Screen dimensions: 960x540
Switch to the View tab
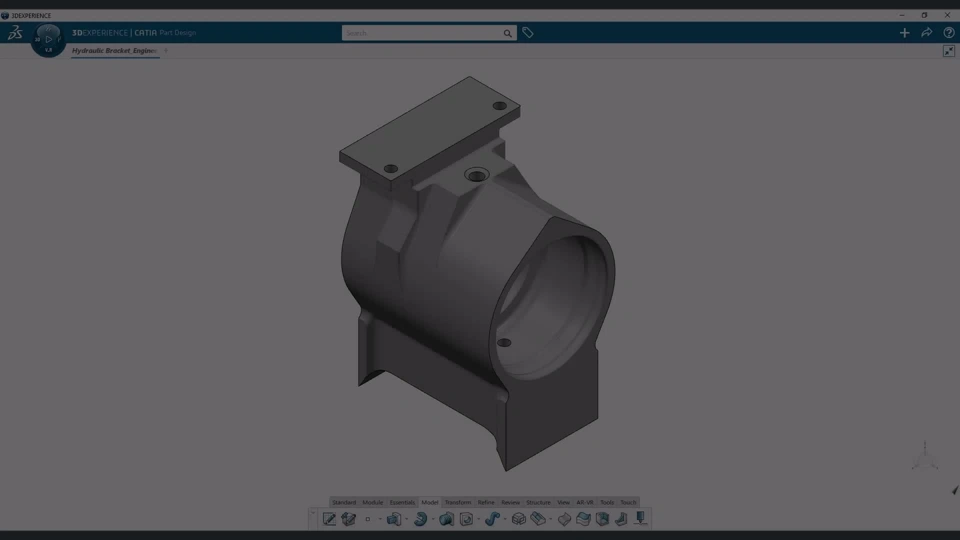coord(563,502)
